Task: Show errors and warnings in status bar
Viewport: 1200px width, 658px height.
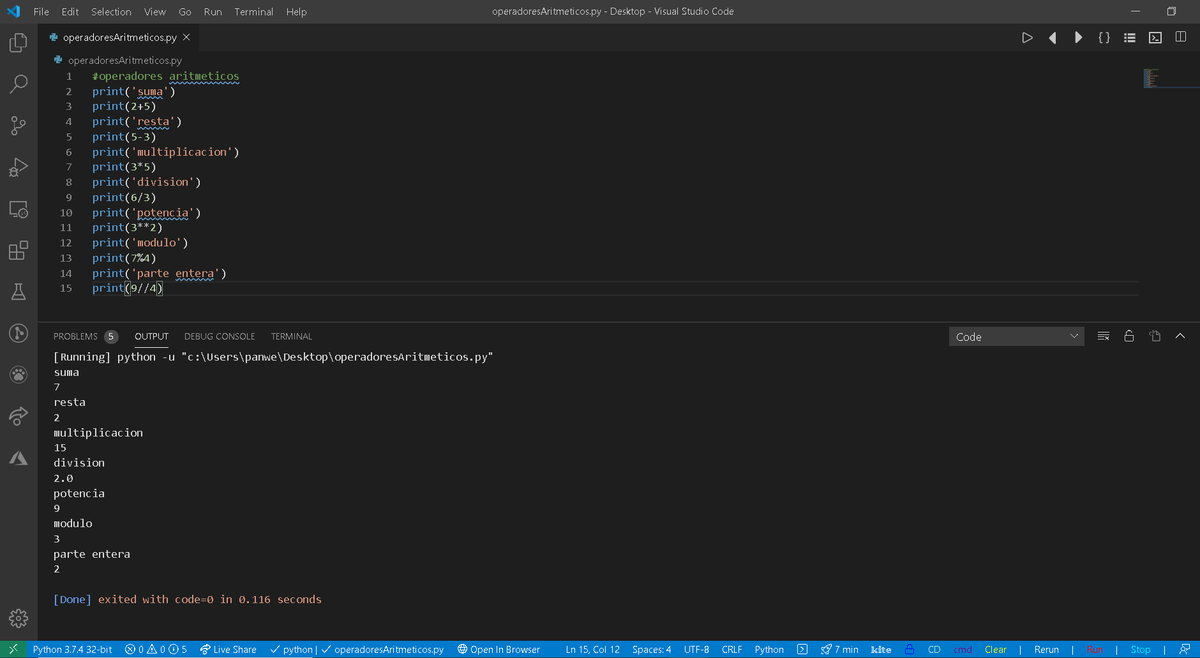Action: (x=156, y=649)
